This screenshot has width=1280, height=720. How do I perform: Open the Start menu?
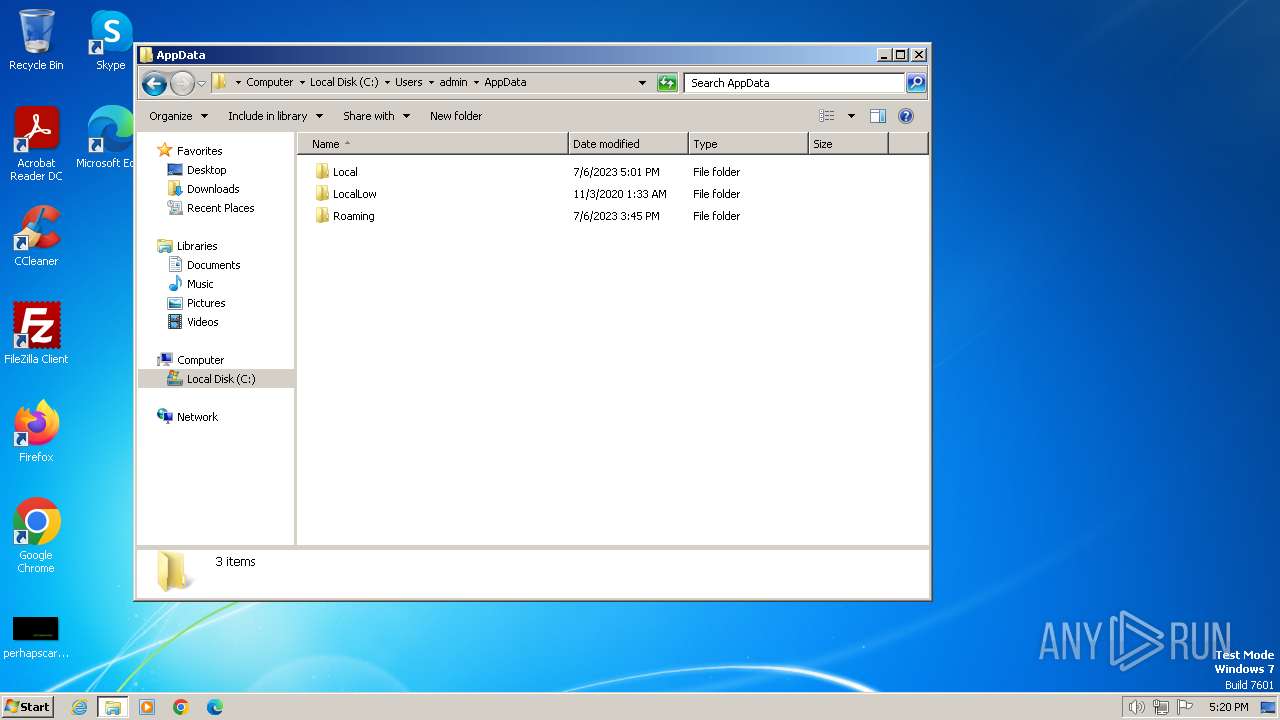pos(27,706)
